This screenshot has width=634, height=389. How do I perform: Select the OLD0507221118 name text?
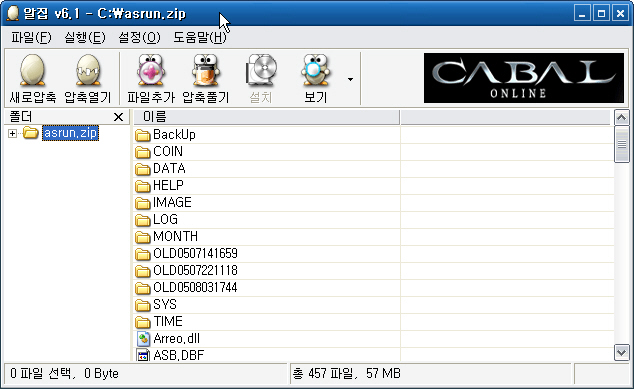click(x=195, y=270)
